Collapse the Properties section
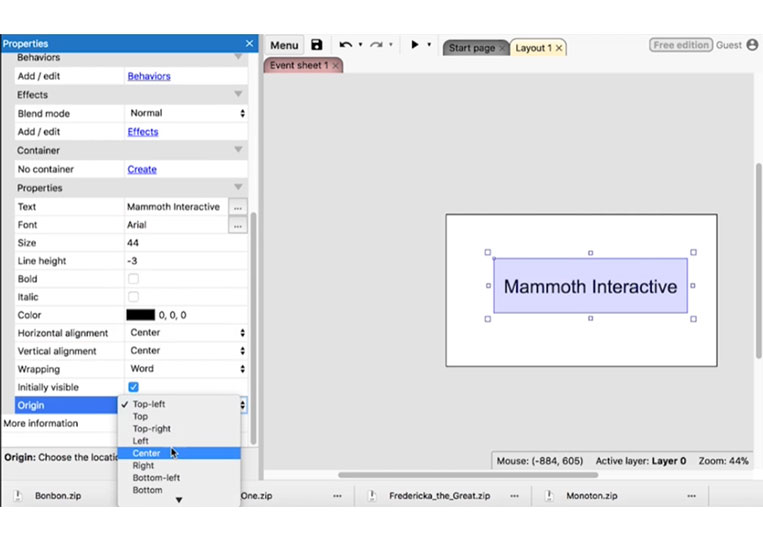The height and width of the screenshot is (541, 763). coord(238,187)
